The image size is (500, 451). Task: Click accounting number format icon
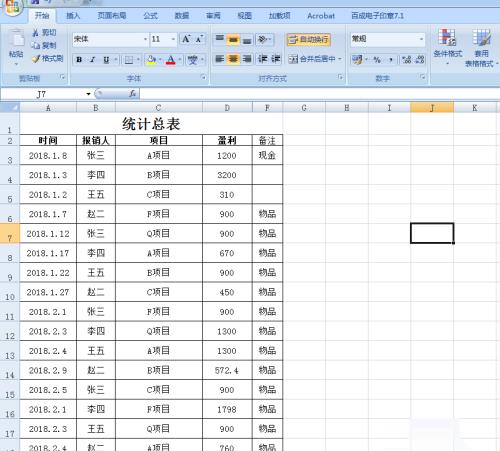coord(357,60)
